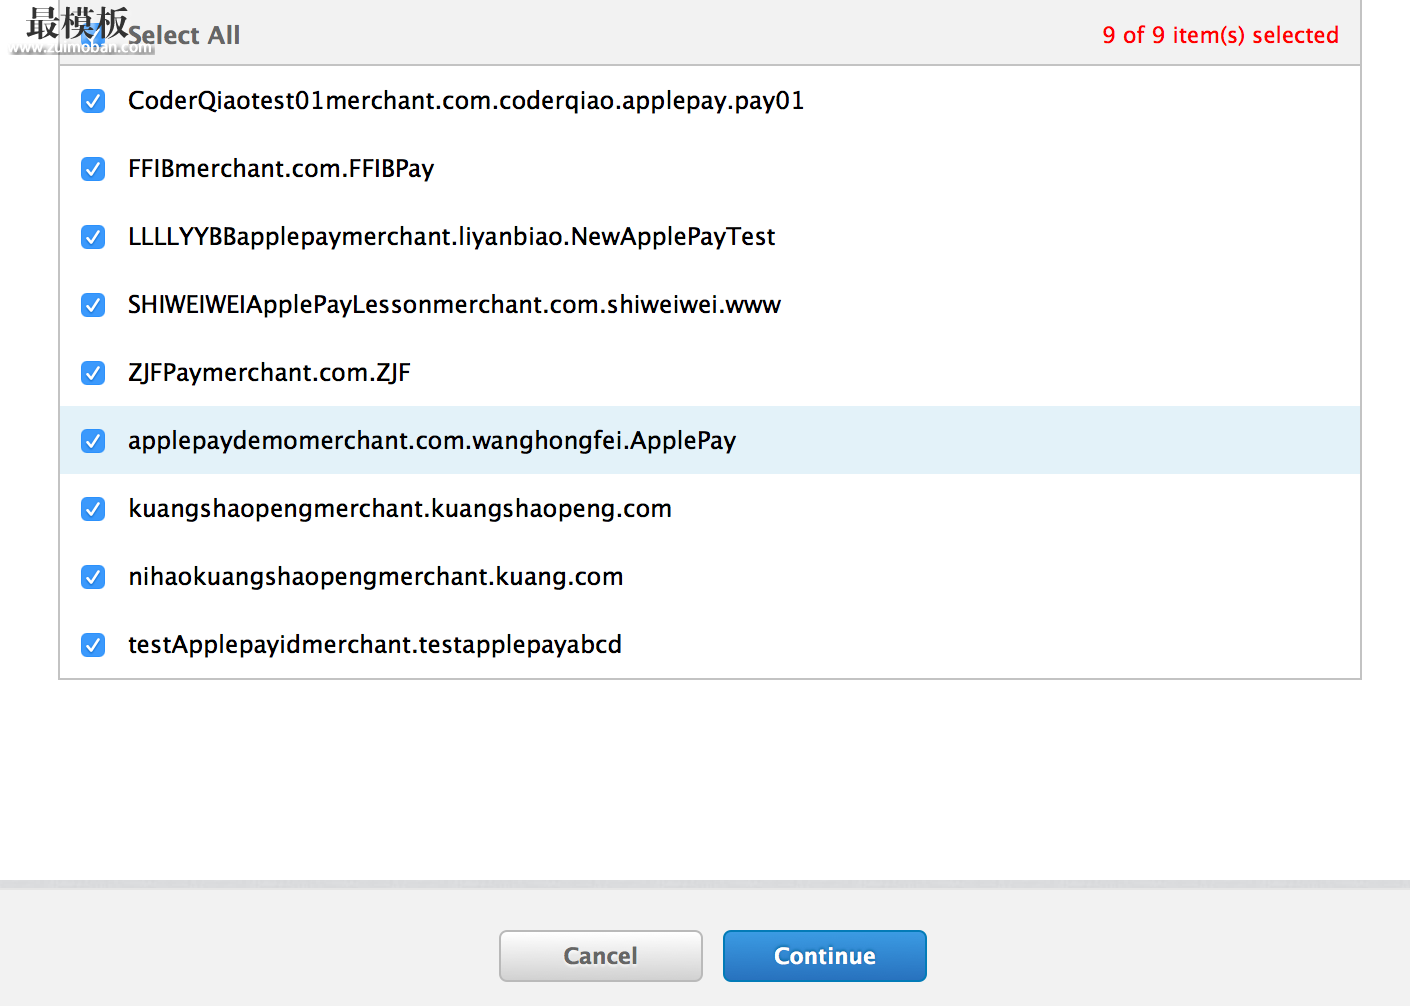Screen dimensions: 1410x1006
Task: Select the nihaokuangshaopengmerchant.kuang.com row text
Action: coord(376,577)
